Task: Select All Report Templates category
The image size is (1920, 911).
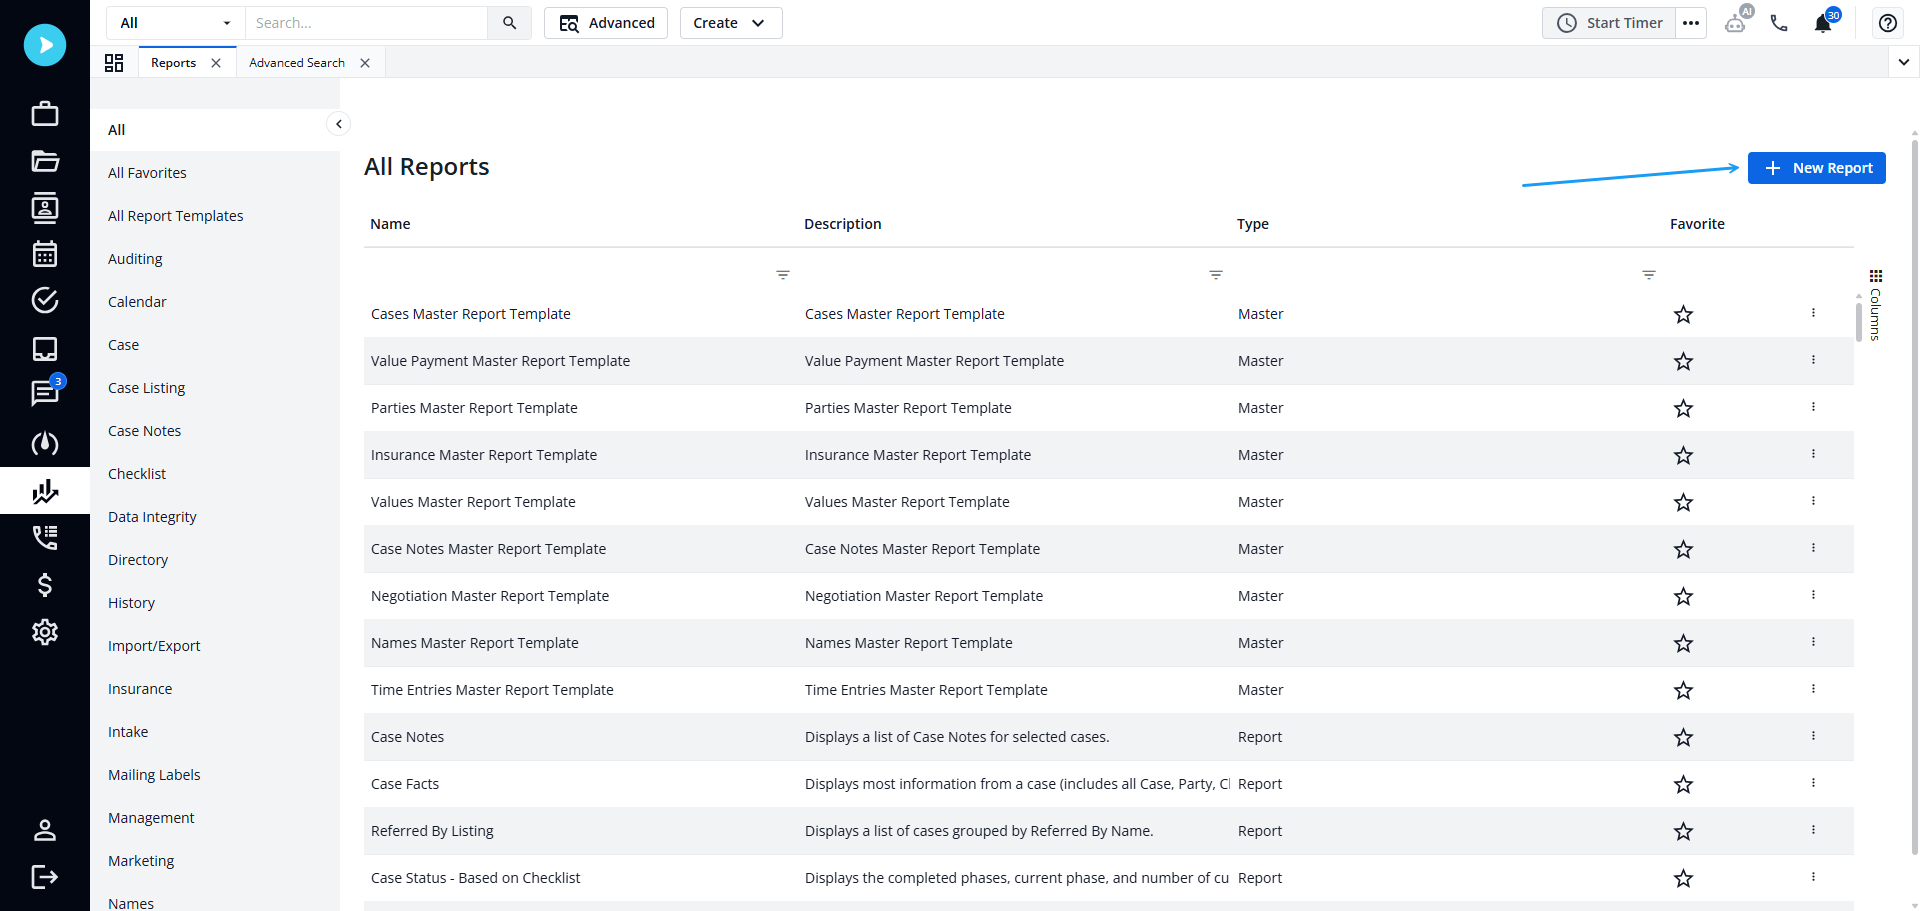Action: 176,216
